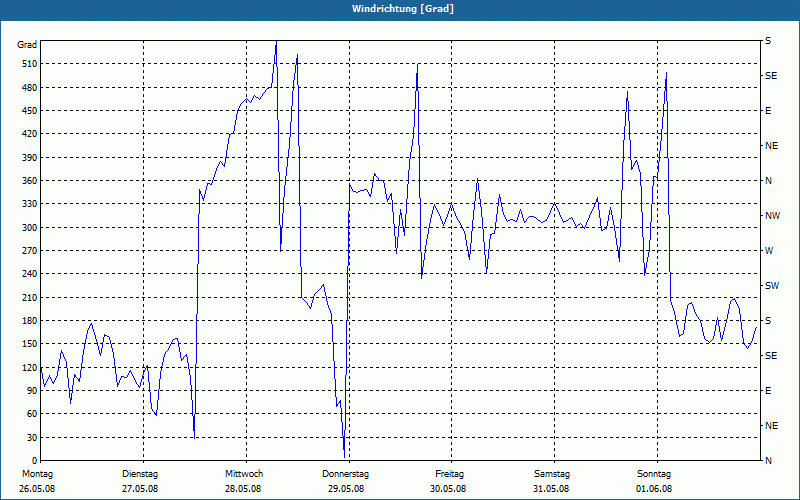Click the Donnerstag day label
The height and width of the screenshot is (500, 800).
(345, 474)
